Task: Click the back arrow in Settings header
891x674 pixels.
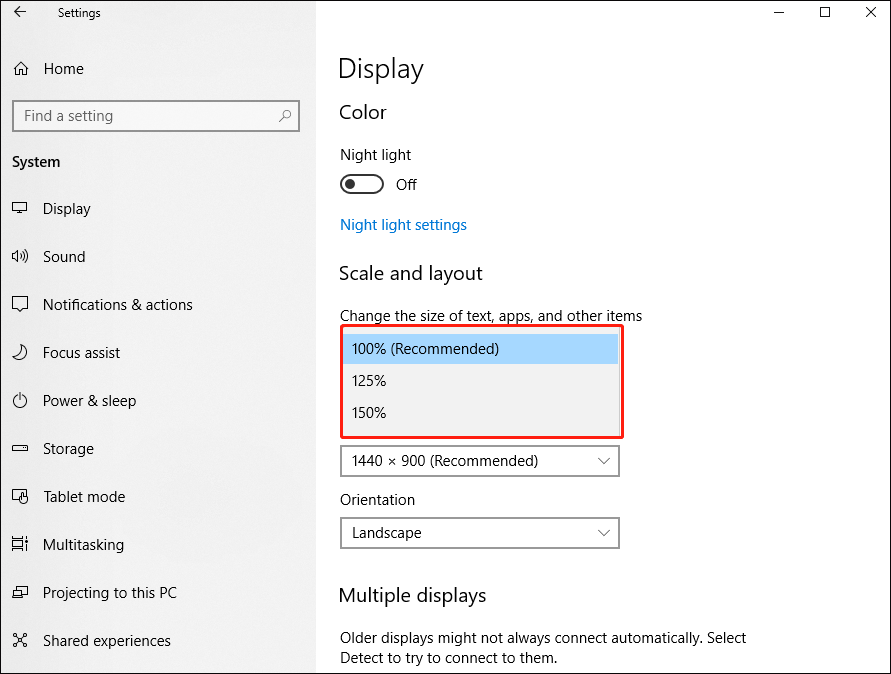Action: pos(20,13)
